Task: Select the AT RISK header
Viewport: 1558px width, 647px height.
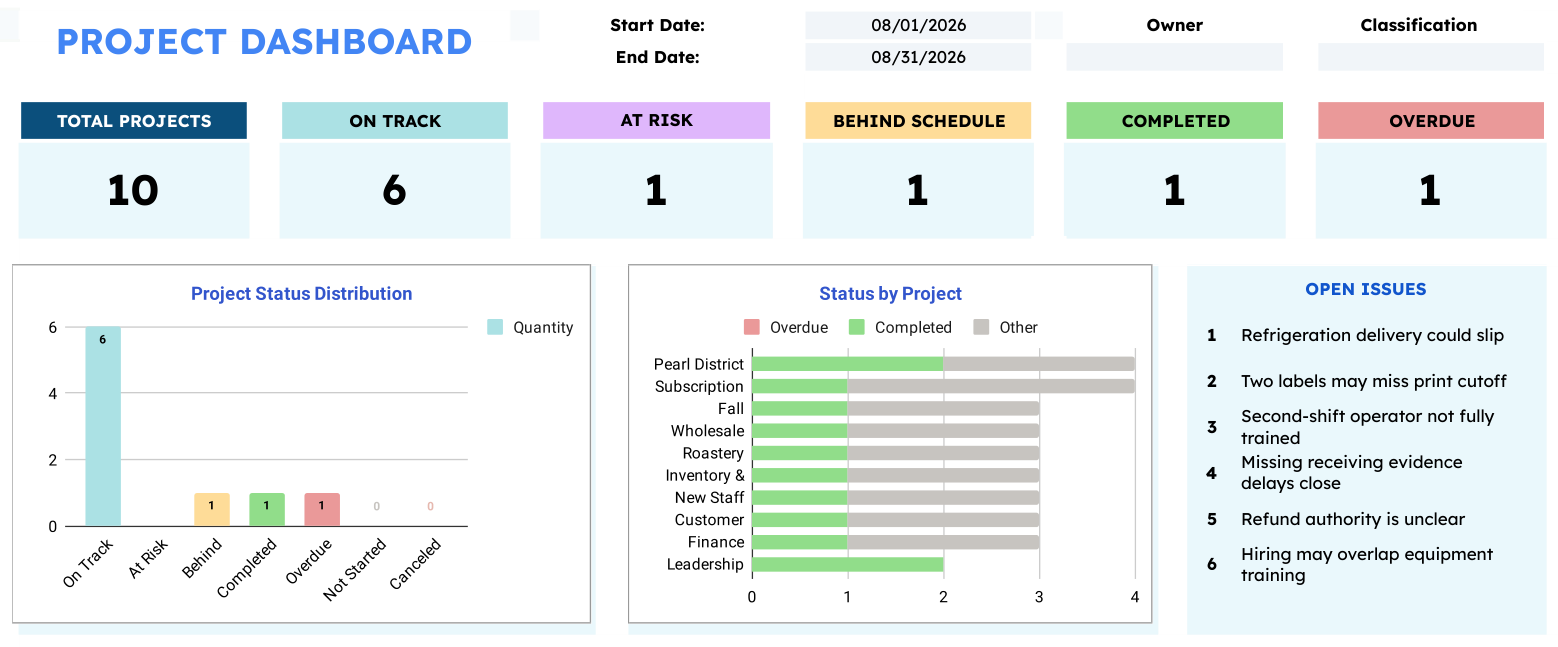Action: [x=656, y=120]
